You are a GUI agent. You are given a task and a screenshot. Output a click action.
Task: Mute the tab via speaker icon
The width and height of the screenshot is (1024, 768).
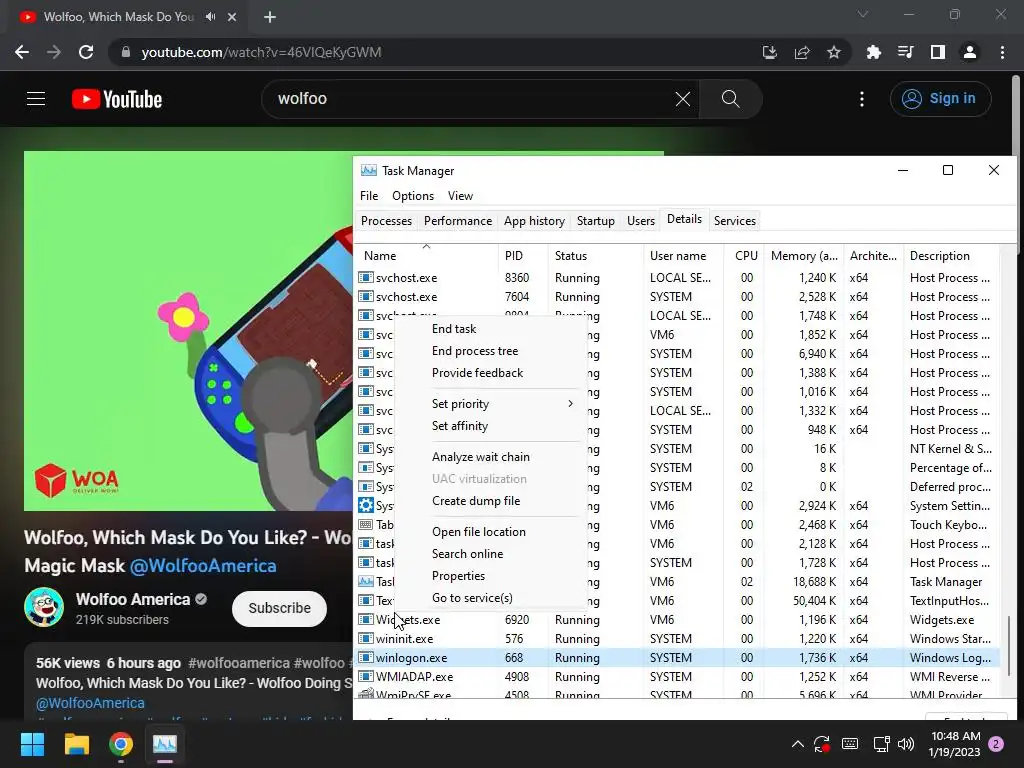point(210,17)
